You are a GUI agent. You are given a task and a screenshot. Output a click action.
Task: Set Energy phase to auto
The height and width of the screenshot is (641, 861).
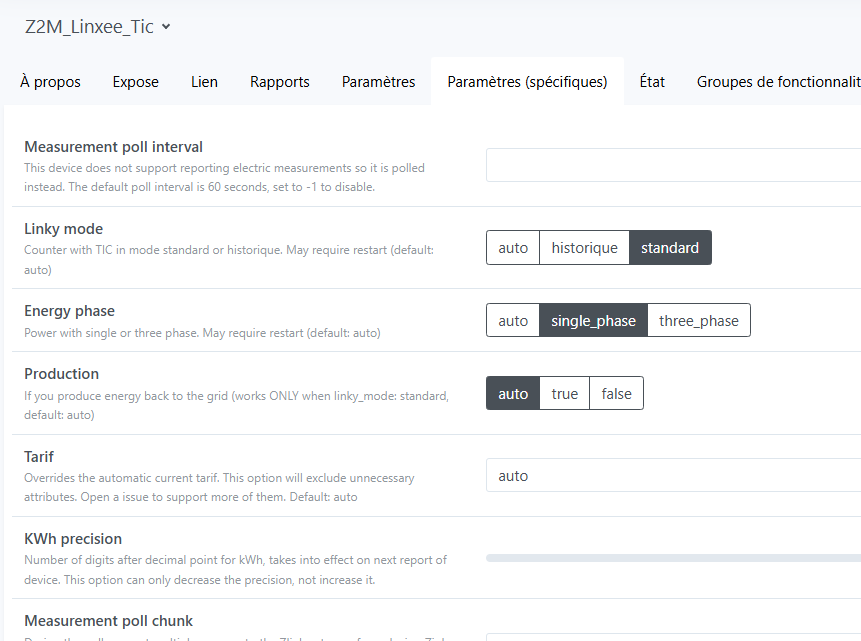click(513, 321)
